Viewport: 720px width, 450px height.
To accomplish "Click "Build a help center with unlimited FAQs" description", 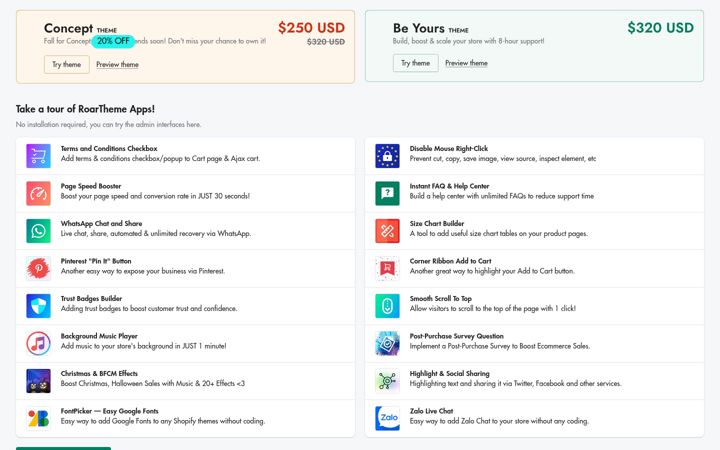I will 502,196.
